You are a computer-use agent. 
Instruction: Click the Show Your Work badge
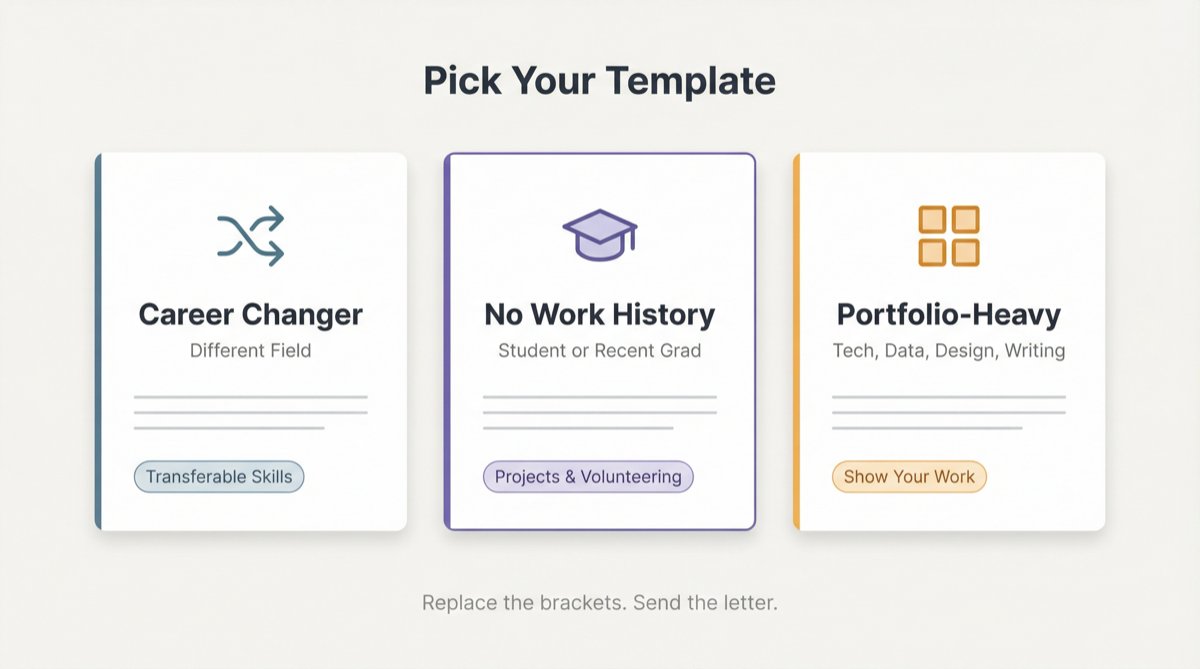click(908, 476)
